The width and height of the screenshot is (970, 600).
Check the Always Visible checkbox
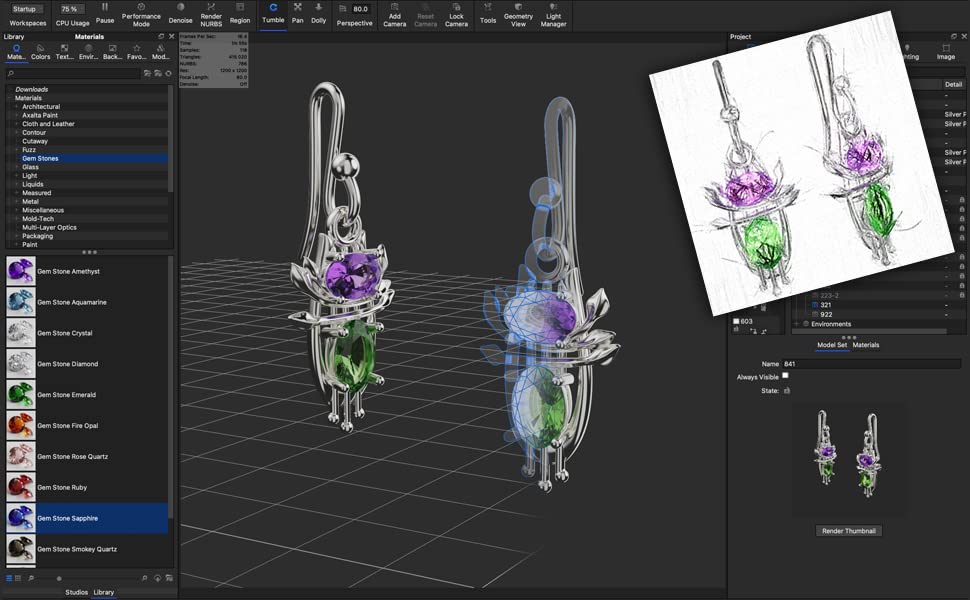(785, 376)
